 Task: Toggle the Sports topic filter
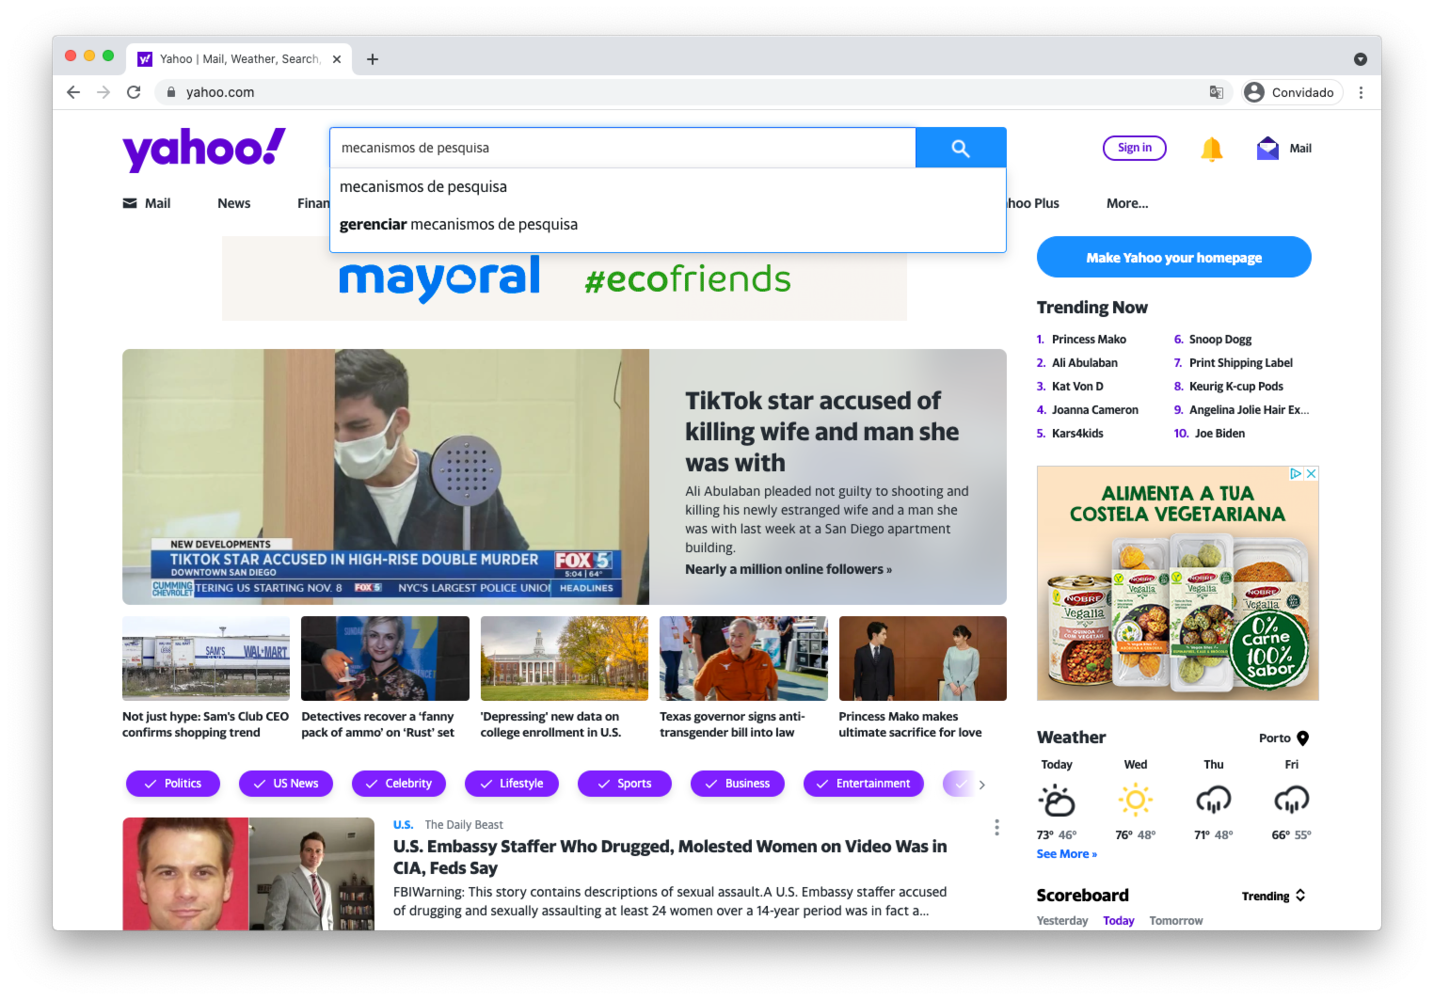pyautogui.click(x=624, y=783)
